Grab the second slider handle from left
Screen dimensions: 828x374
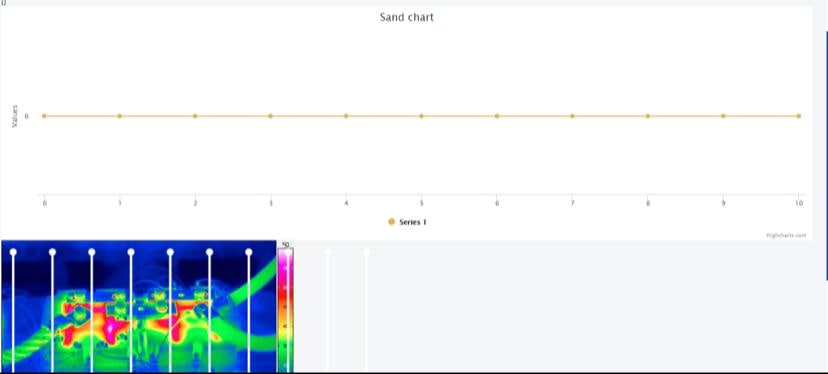(52, 253)
